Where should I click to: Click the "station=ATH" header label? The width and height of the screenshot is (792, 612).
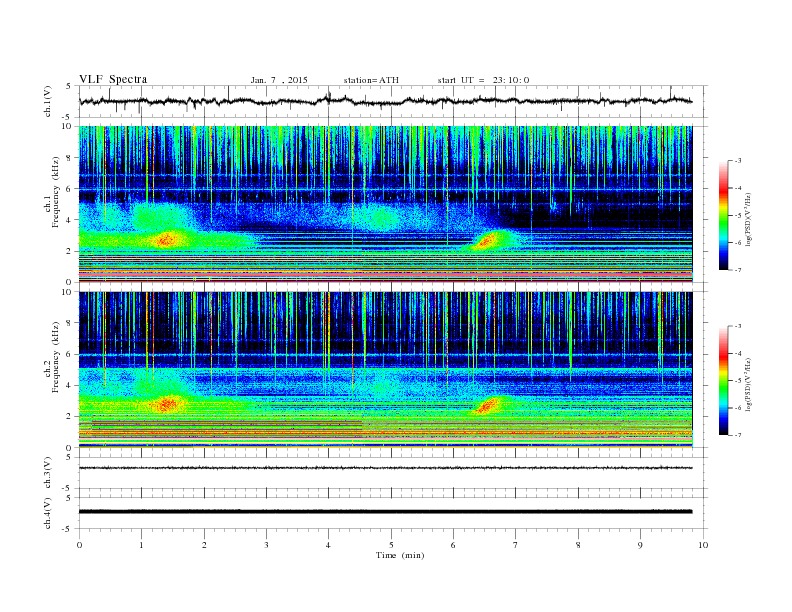(371, 80)
